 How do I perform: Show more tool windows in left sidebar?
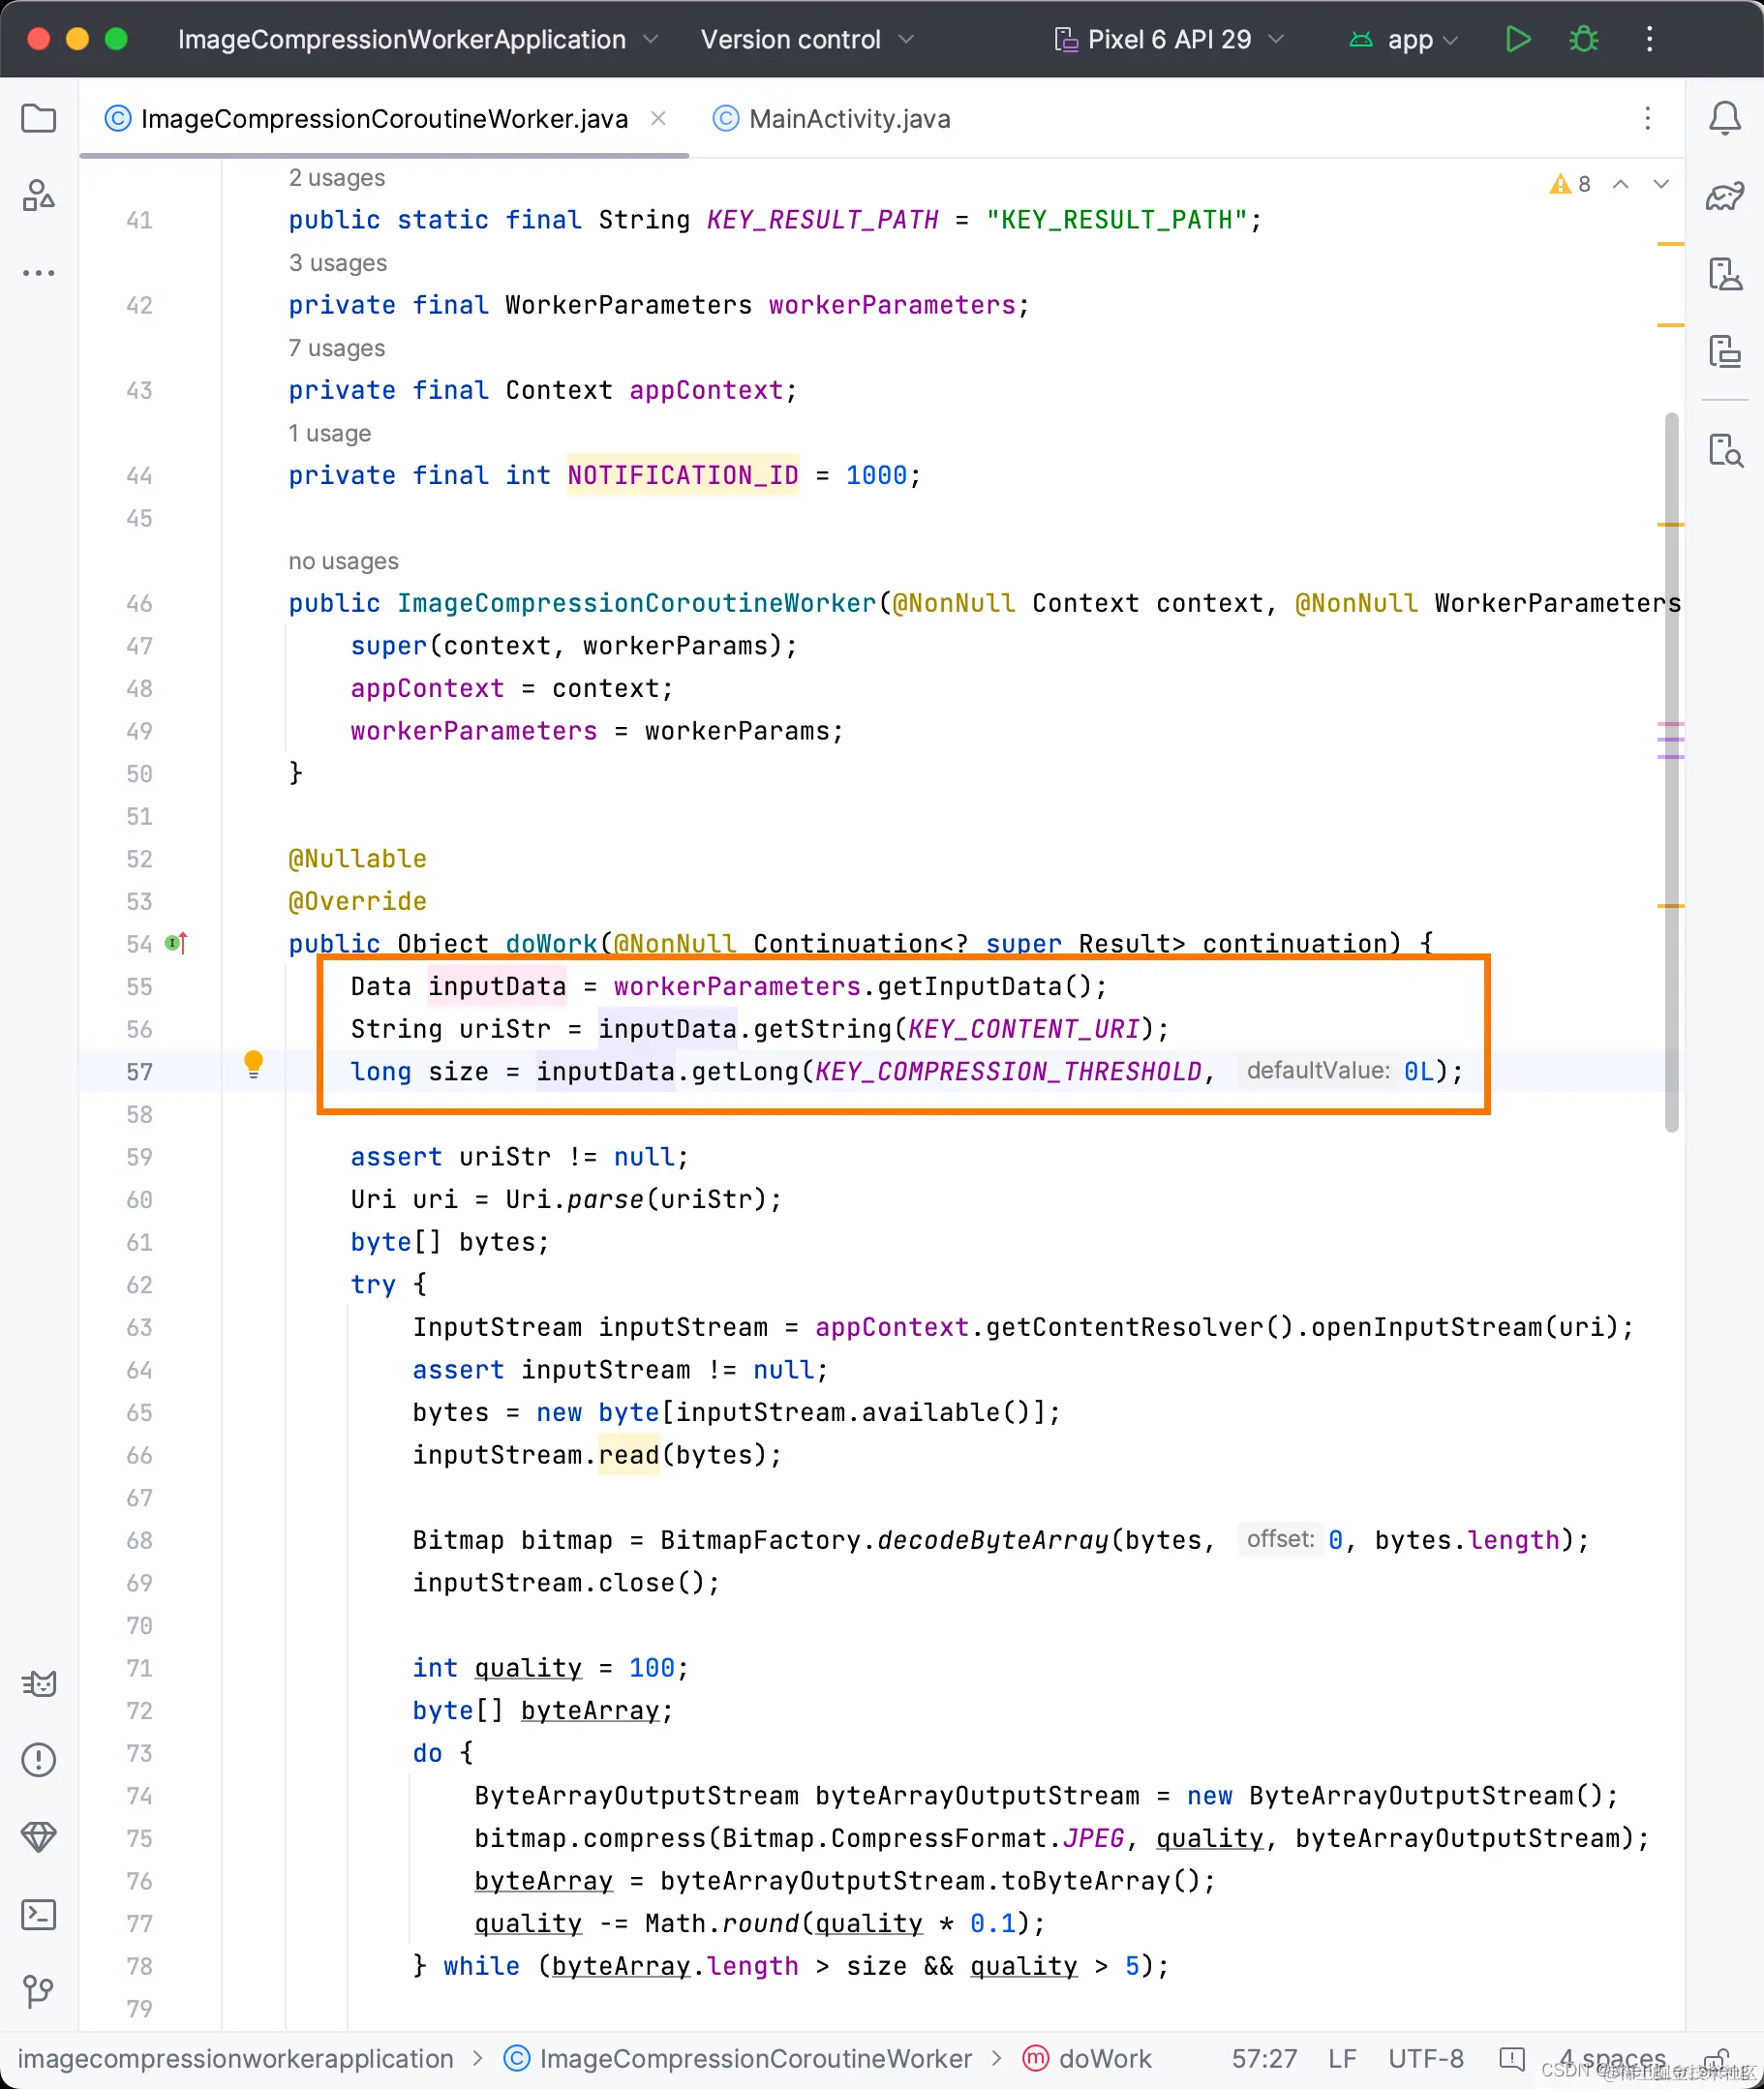[38, 272]
